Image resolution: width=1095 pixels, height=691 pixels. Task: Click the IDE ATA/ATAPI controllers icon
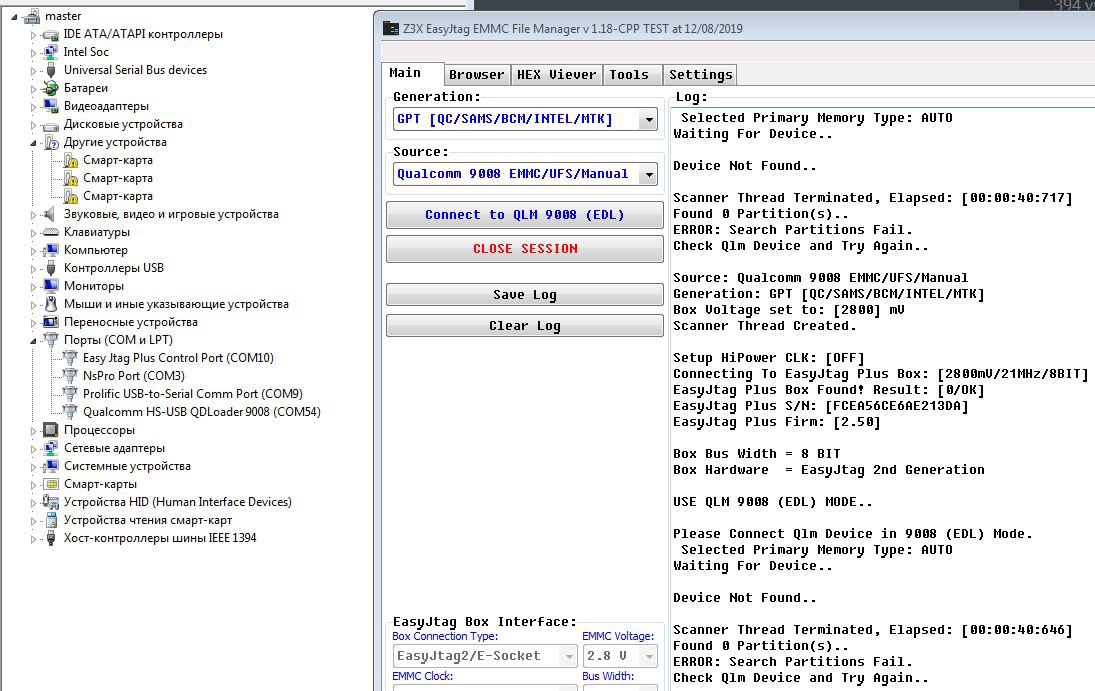(x=50, y=34)
